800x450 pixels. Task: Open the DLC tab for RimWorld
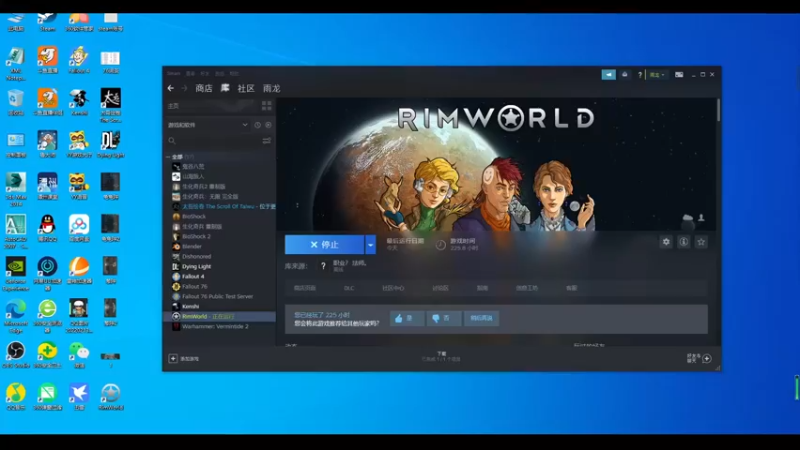(349, 288)
